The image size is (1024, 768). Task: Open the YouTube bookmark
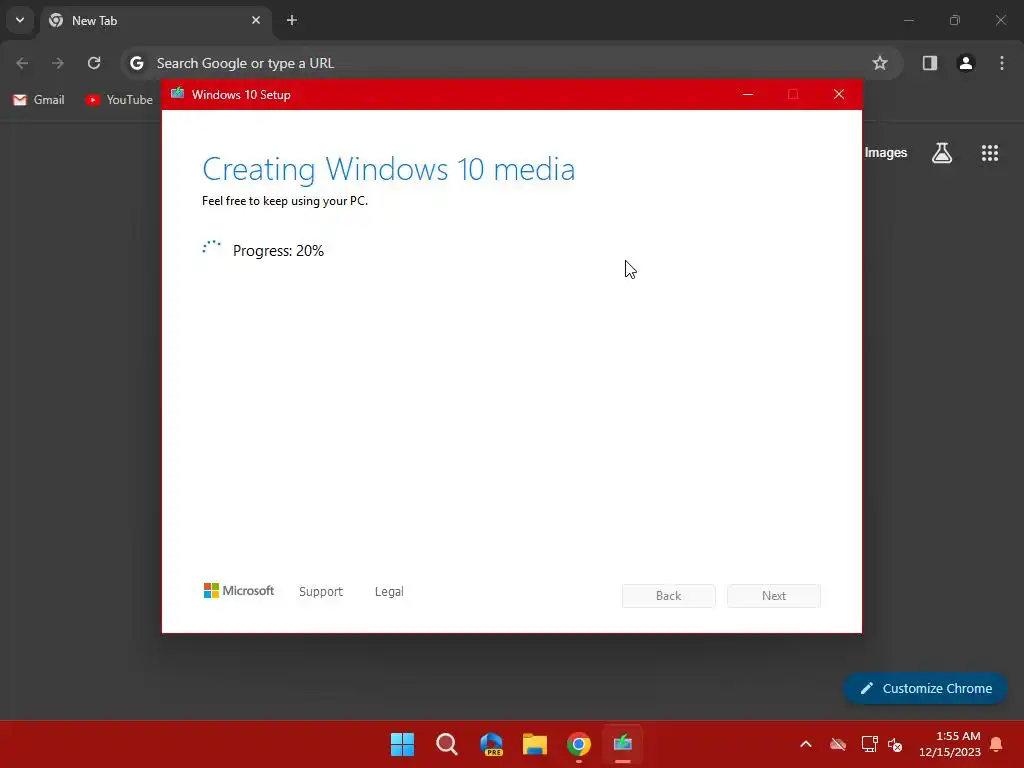point(119,100)
